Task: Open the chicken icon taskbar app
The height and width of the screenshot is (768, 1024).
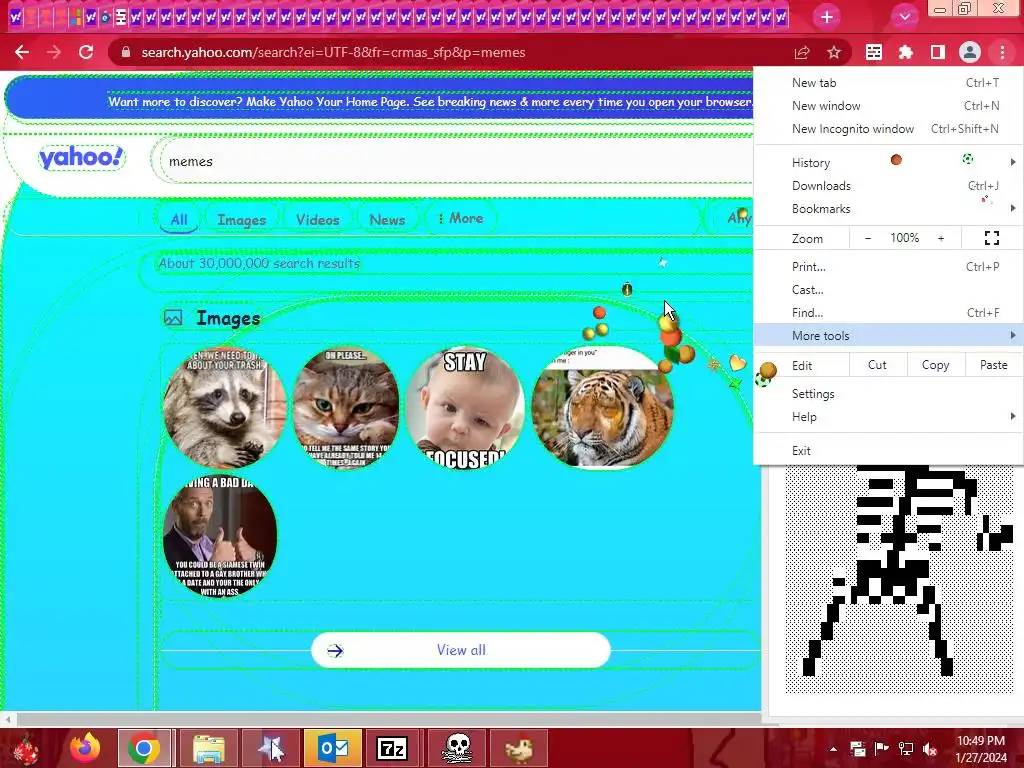Action: tap(519, 748)
